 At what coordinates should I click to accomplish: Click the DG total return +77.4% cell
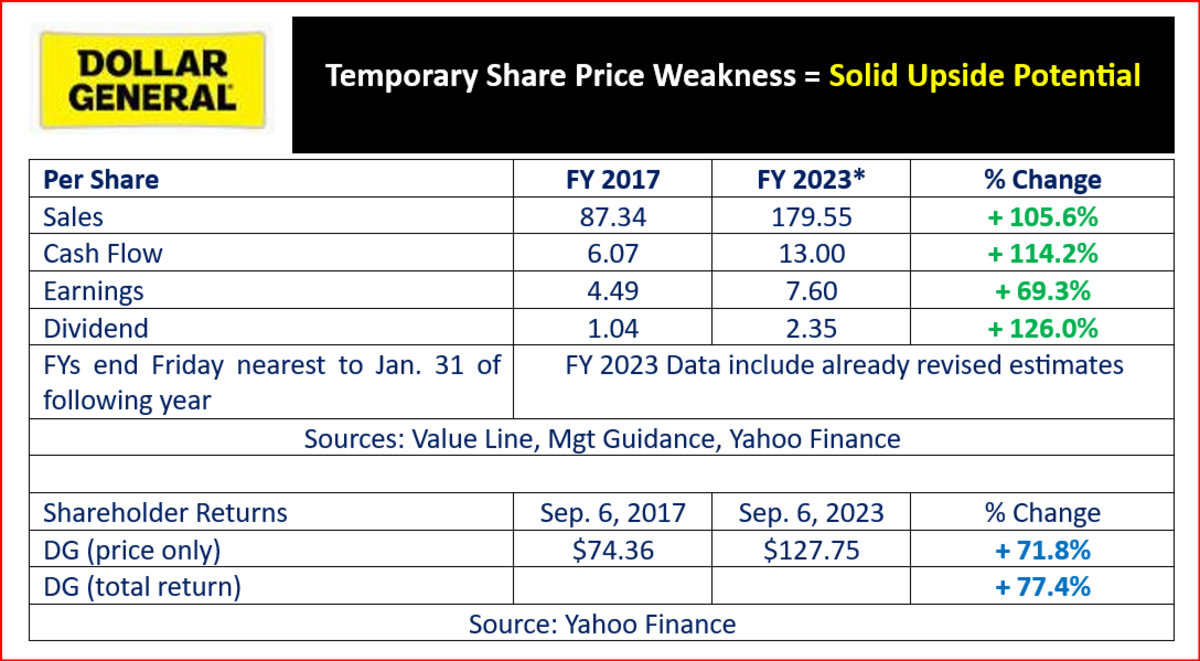click(1043, 587)
